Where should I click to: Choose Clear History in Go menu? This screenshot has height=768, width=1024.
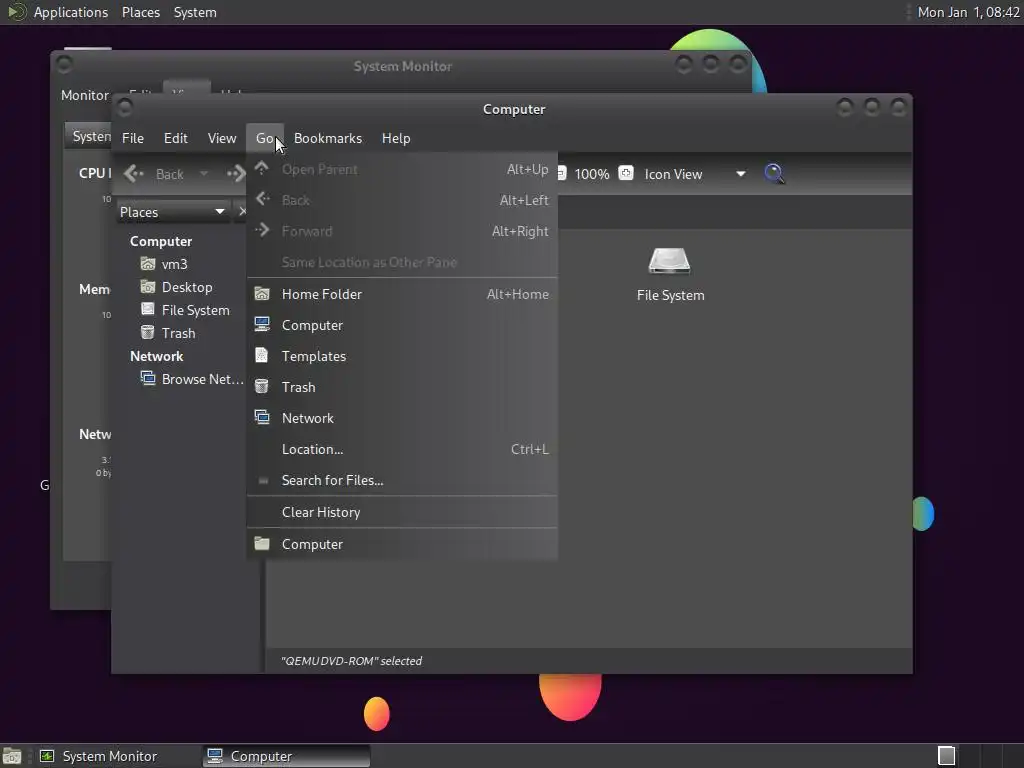coord(402,512)
